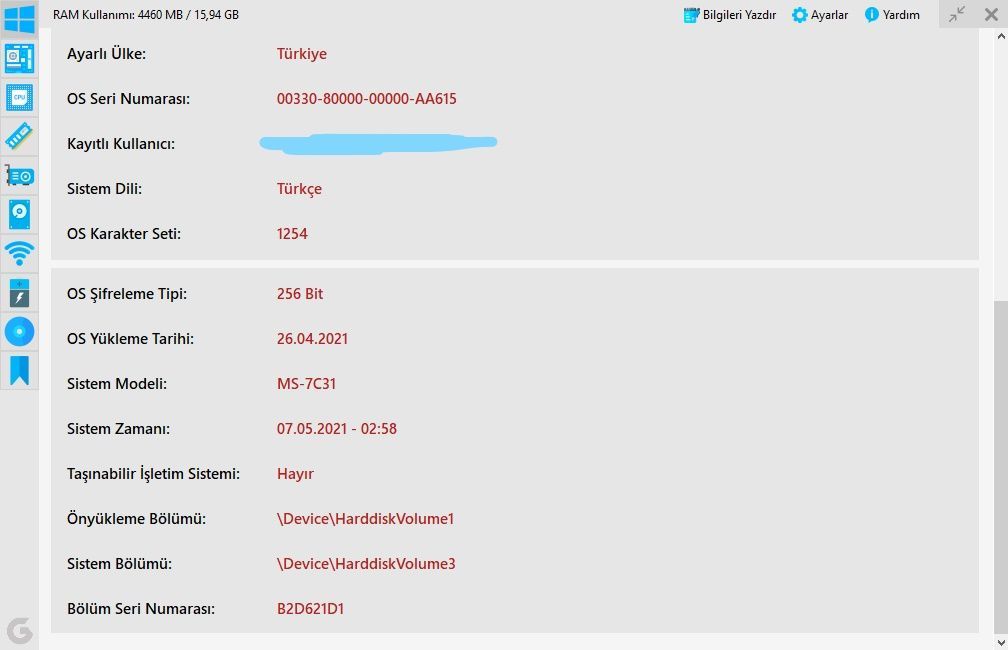
Task: Select the hard disk drive icon
Action: coord(19,214)
